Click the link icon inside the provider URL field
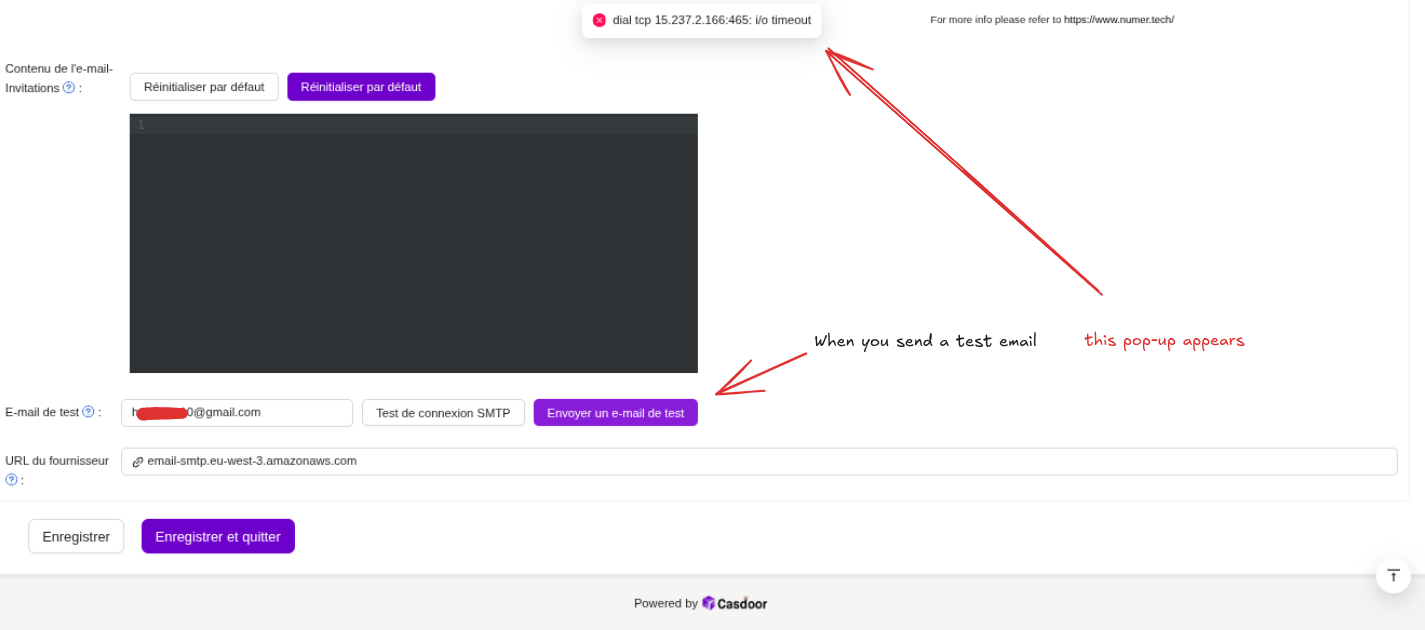This screenshot has width=1425, height=630. pos(138,462)
